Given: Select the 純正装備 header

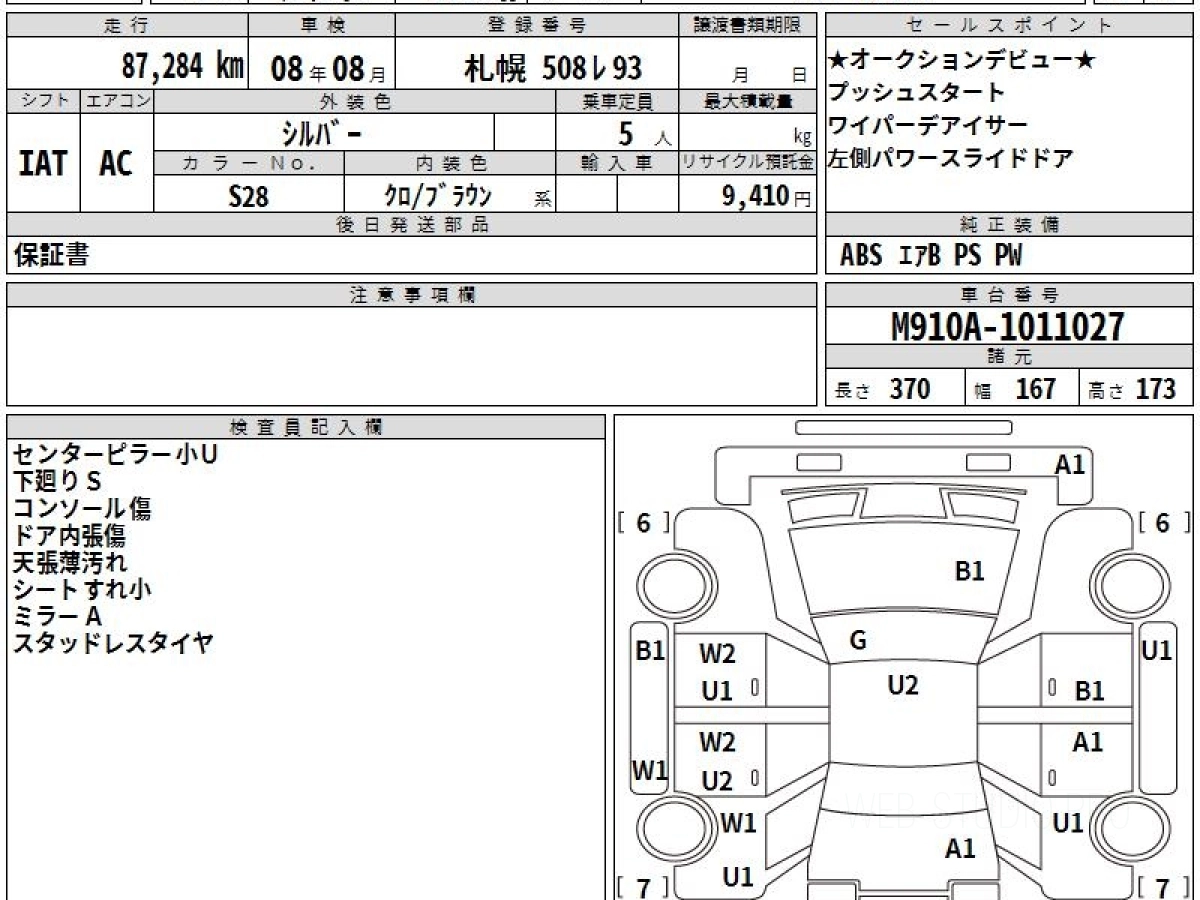Looking at the screenshot, I should pyautogui.click(x=1010, y=225).
